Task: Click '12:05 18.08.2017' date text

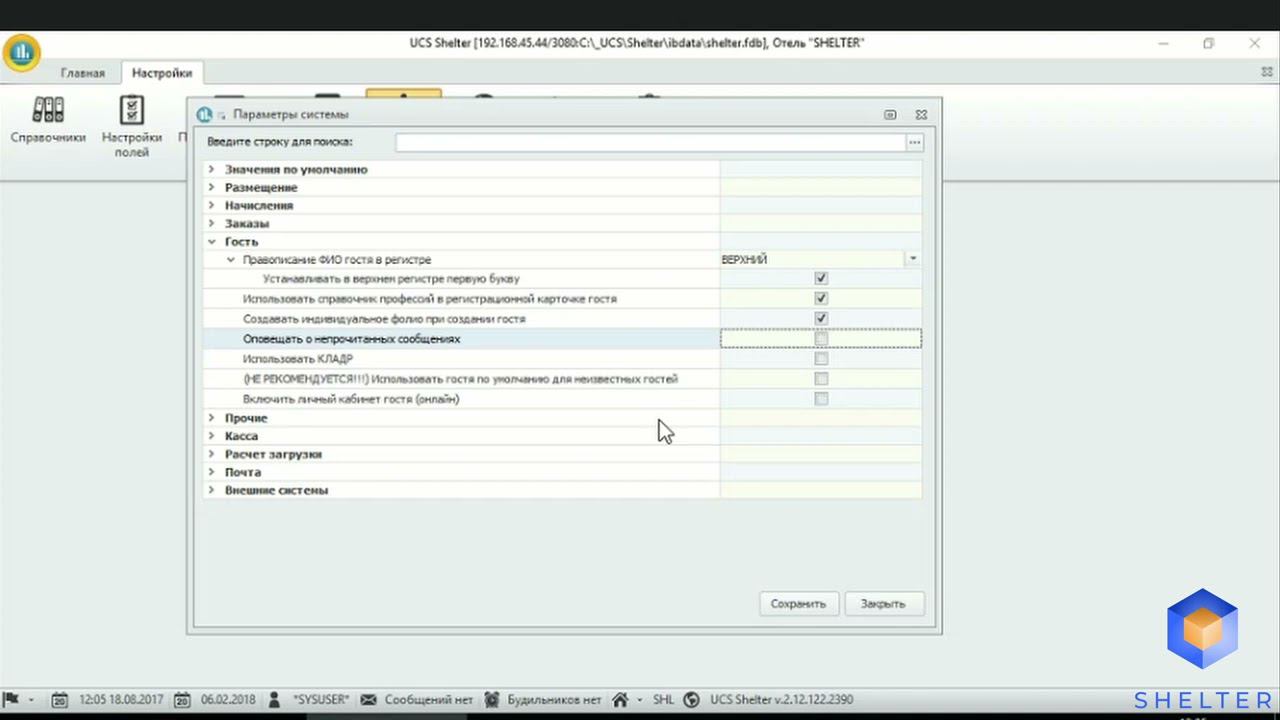Action: pyautogui.click(x=121, y=700)
